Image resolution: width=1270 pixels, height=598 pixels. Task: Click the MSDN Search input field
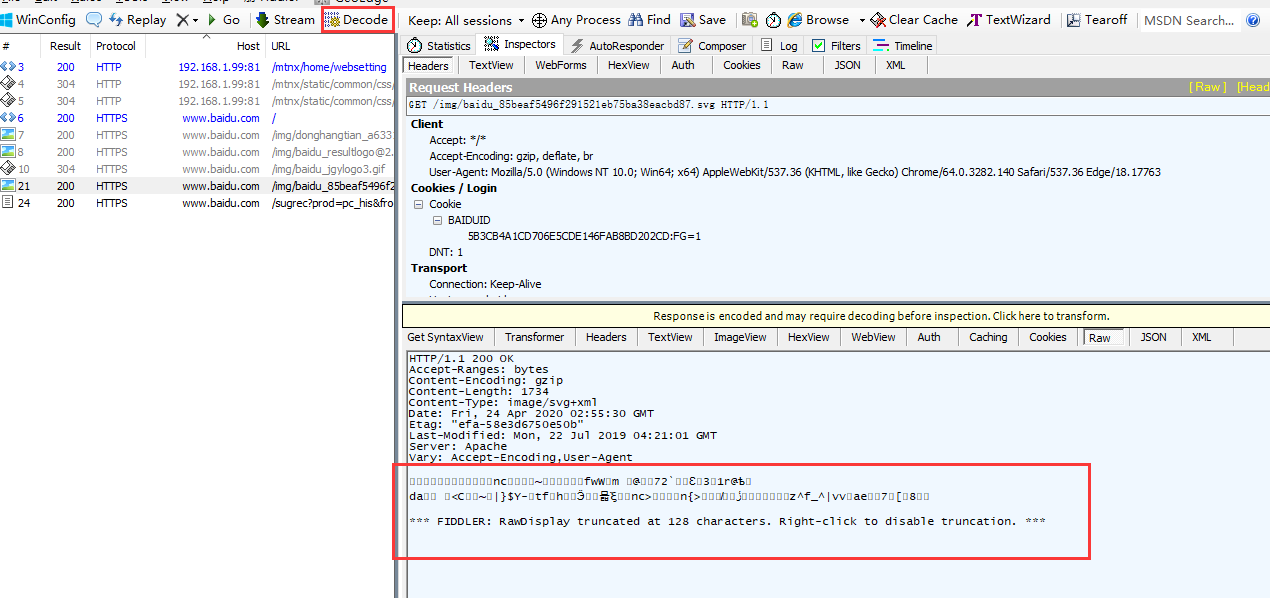tap(1190, 20)
